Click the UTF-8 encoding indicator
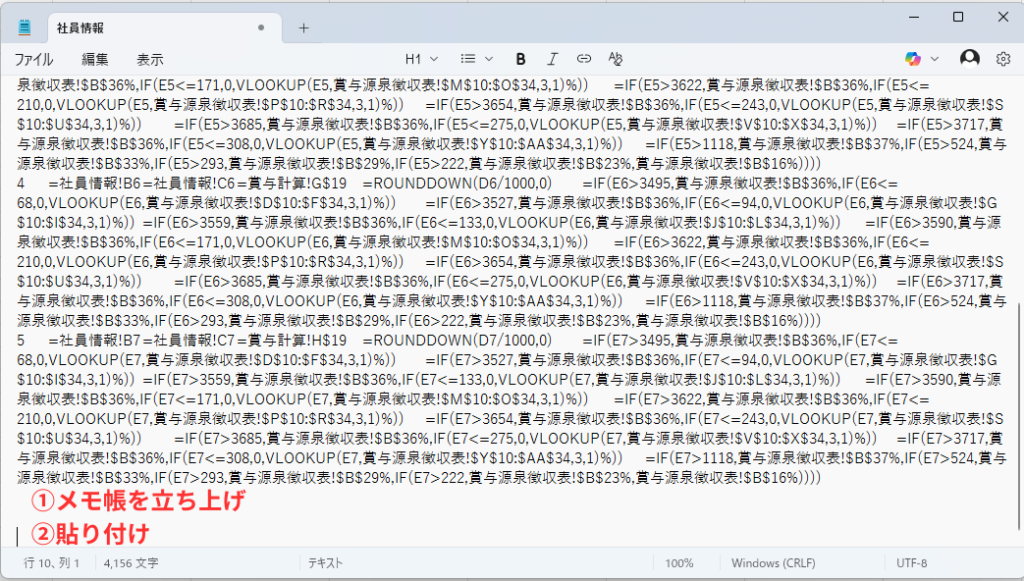Screen dimensions: 1024x581 pos(913,564)
